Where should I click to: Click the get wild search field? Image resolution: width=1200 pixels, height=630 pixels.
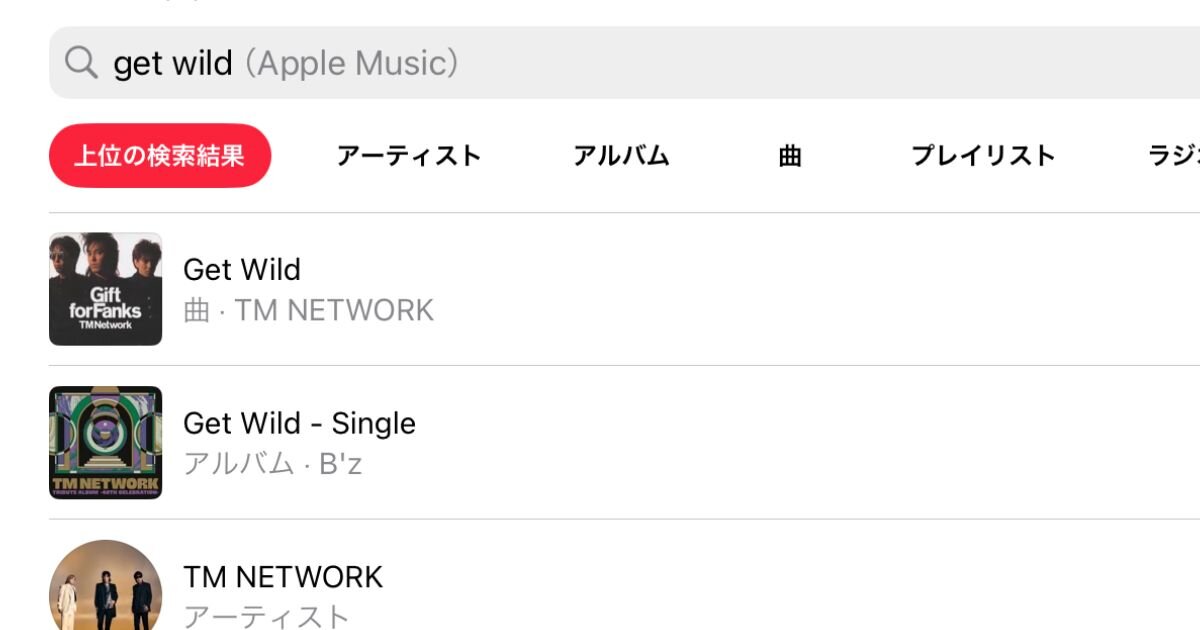(x=624, y=63)
